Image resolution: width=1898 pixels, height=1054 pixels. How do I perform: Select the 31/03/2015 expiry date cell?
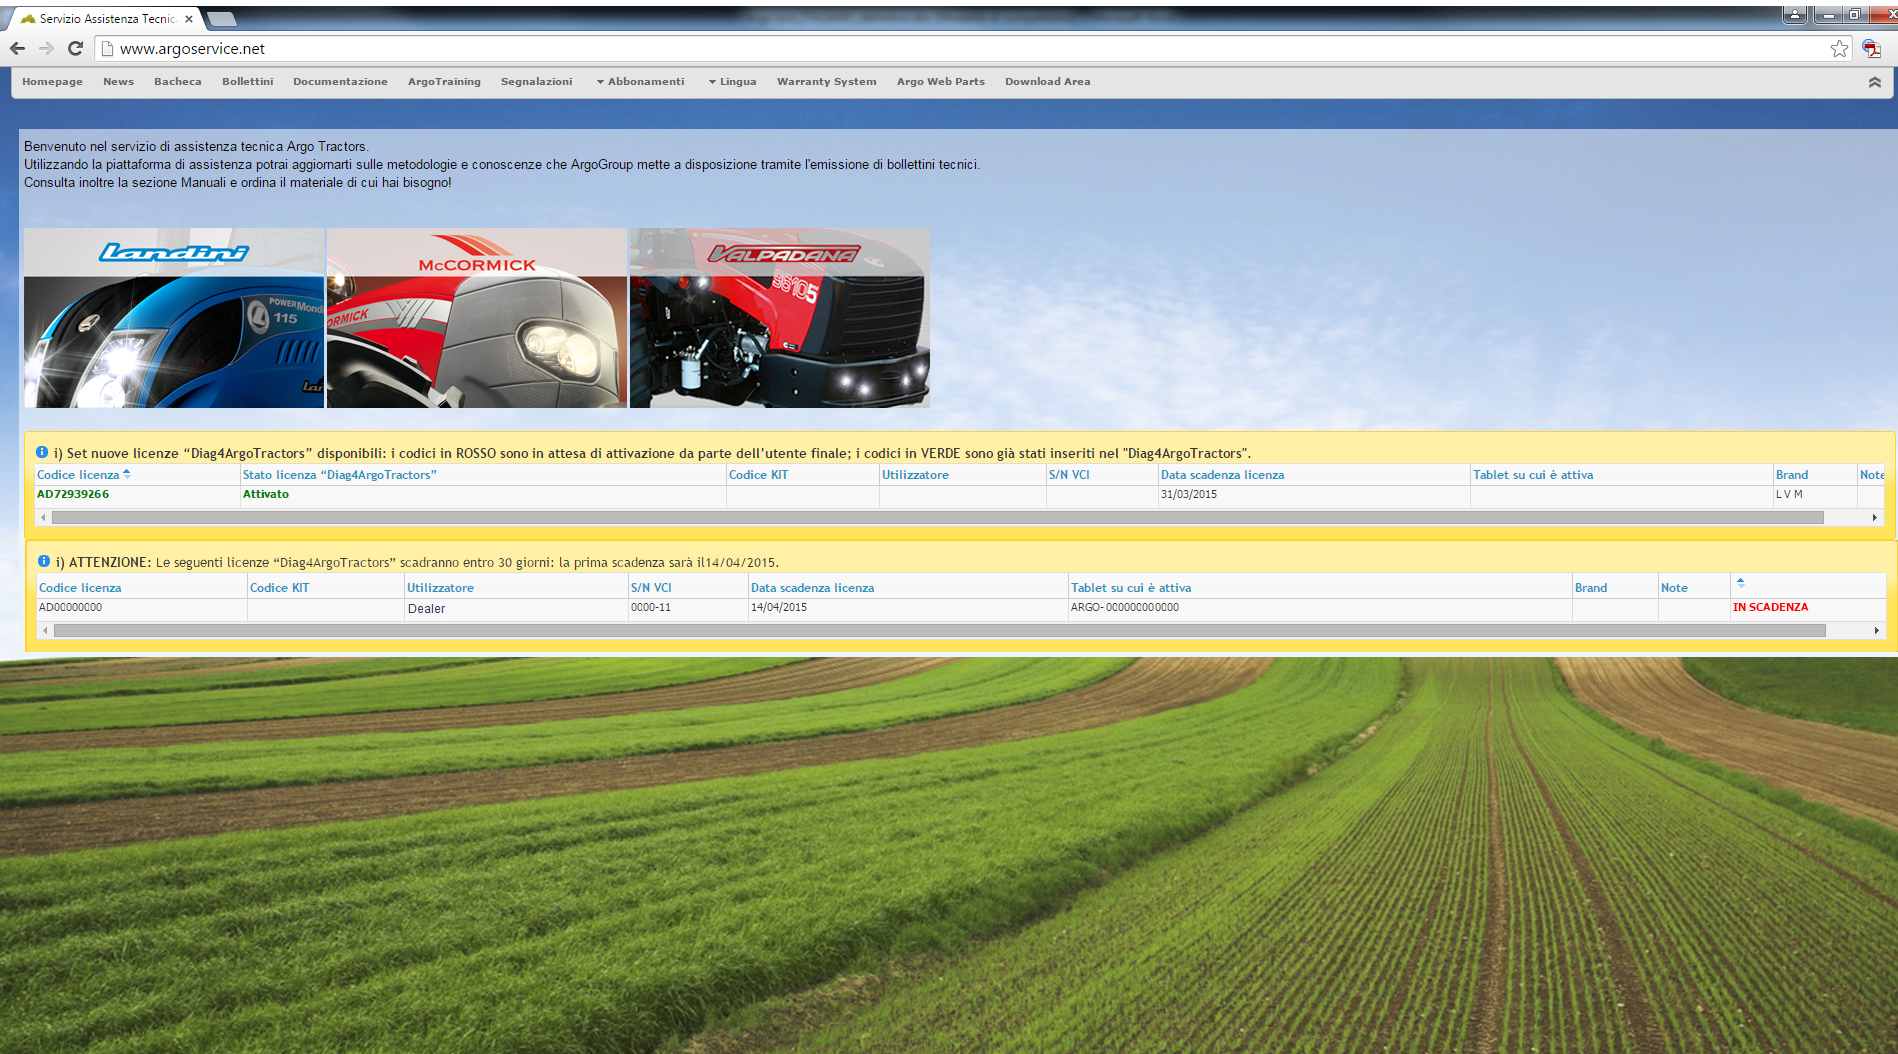point(1189,494)
